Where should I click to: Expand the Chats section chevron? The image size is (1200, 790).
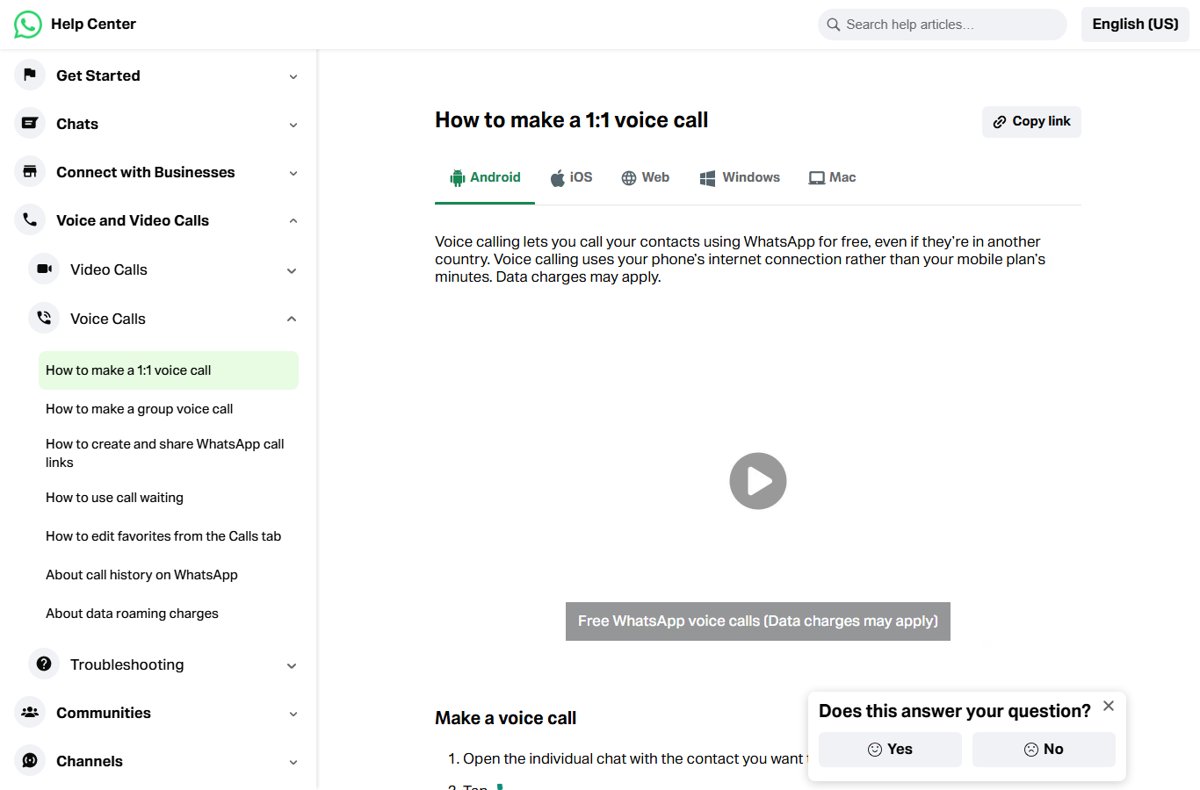pyautogui.click(x=293, y=125)
